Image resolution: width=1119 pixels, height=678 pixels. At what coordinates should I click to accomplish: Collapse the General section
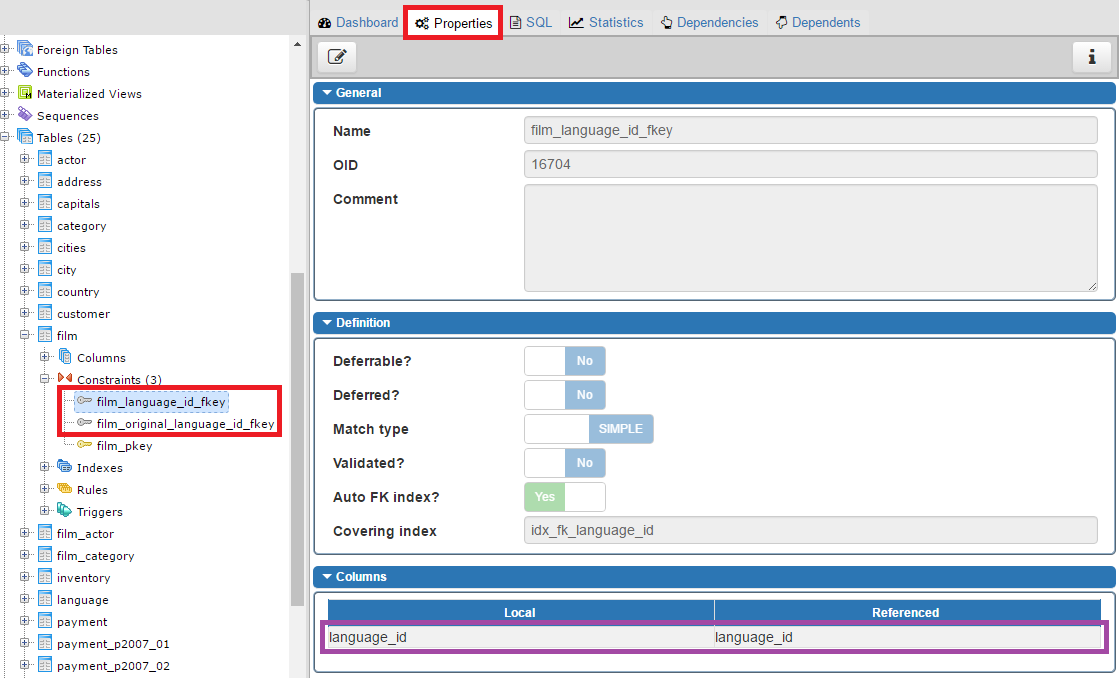click(x=326, y=93)
